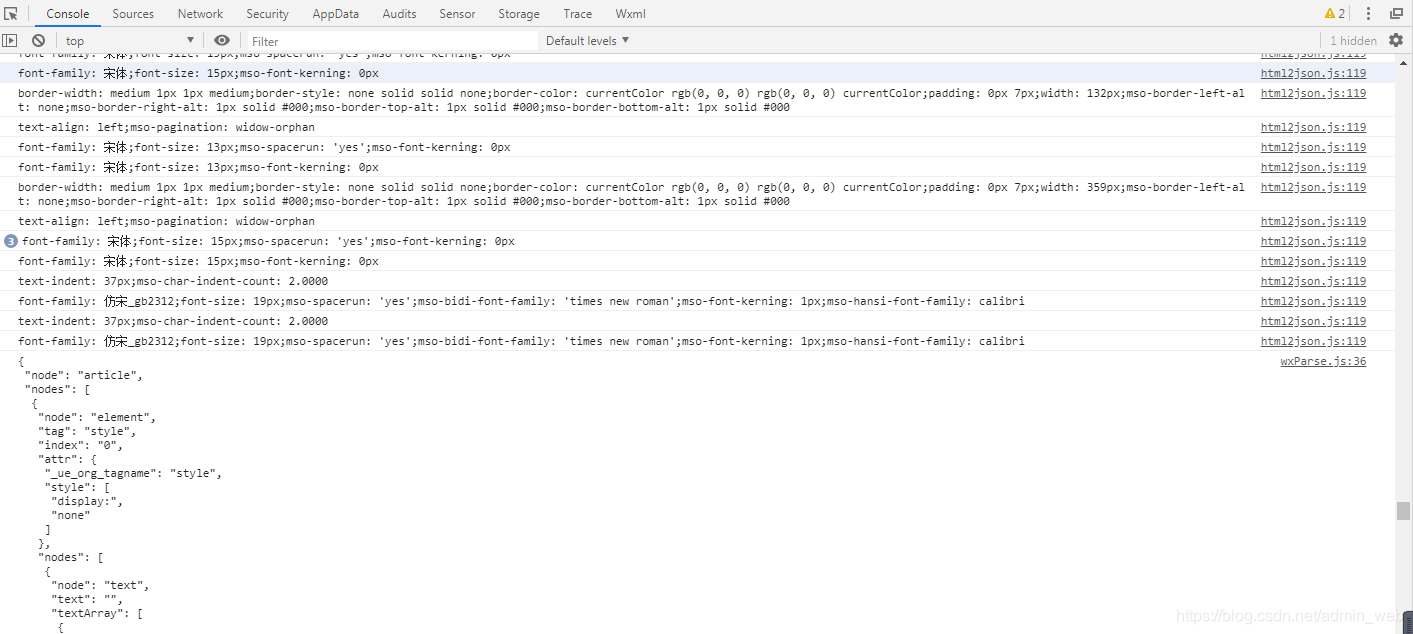The height and width of the screenshot is (634, 1413).
Task: Show the console sidebar toggle icon
Action: point(10,41)
